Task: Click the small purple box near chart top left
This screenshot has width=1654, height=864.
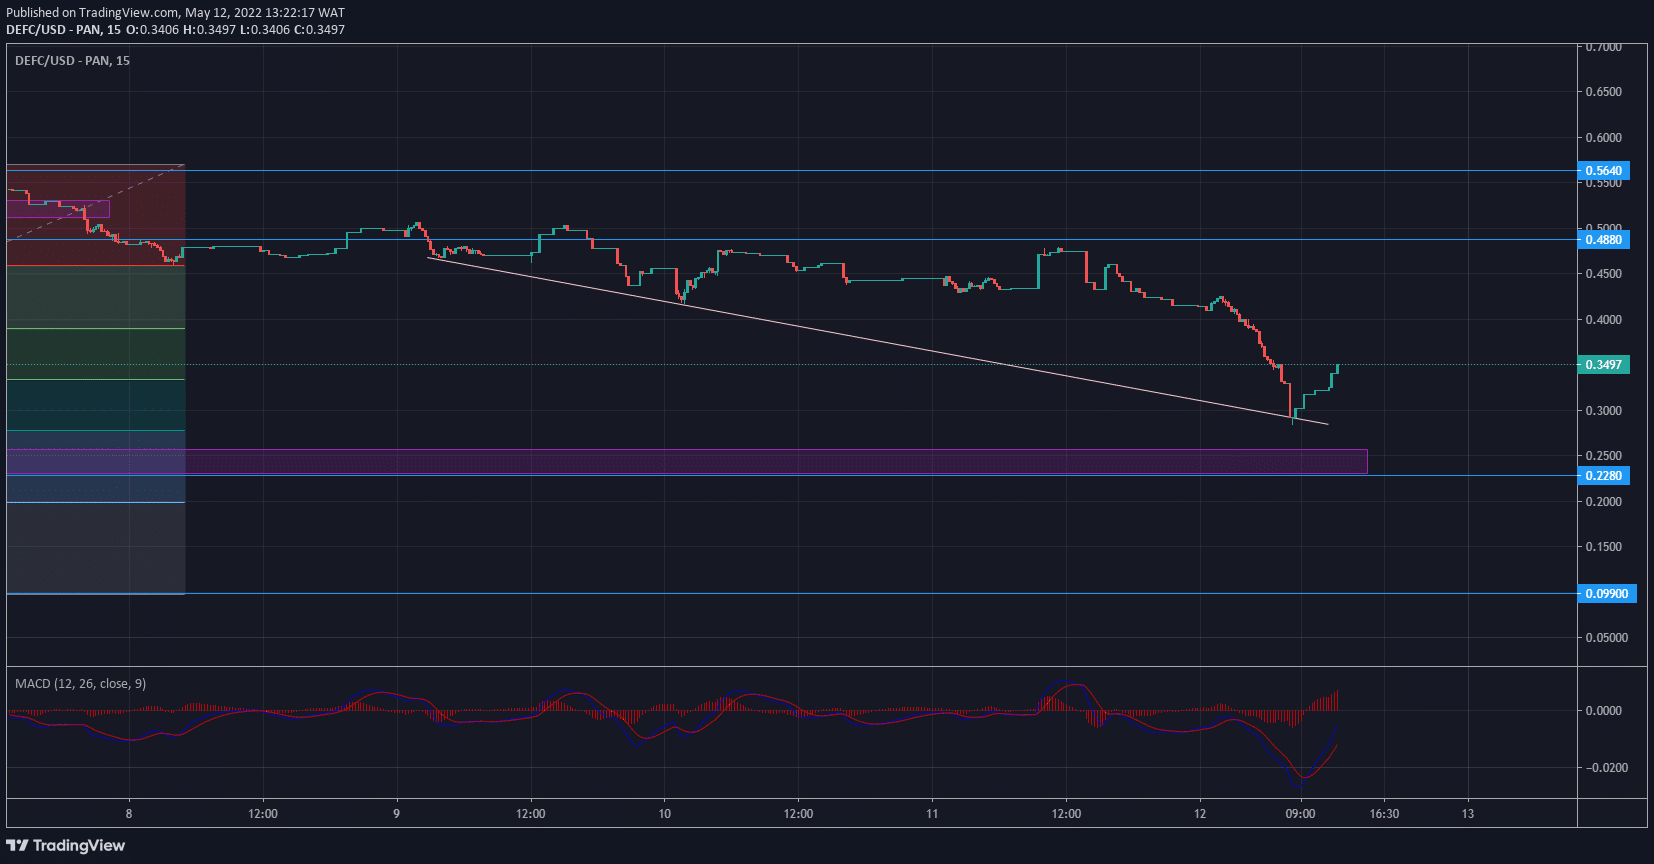Action: tap(58, 209)
